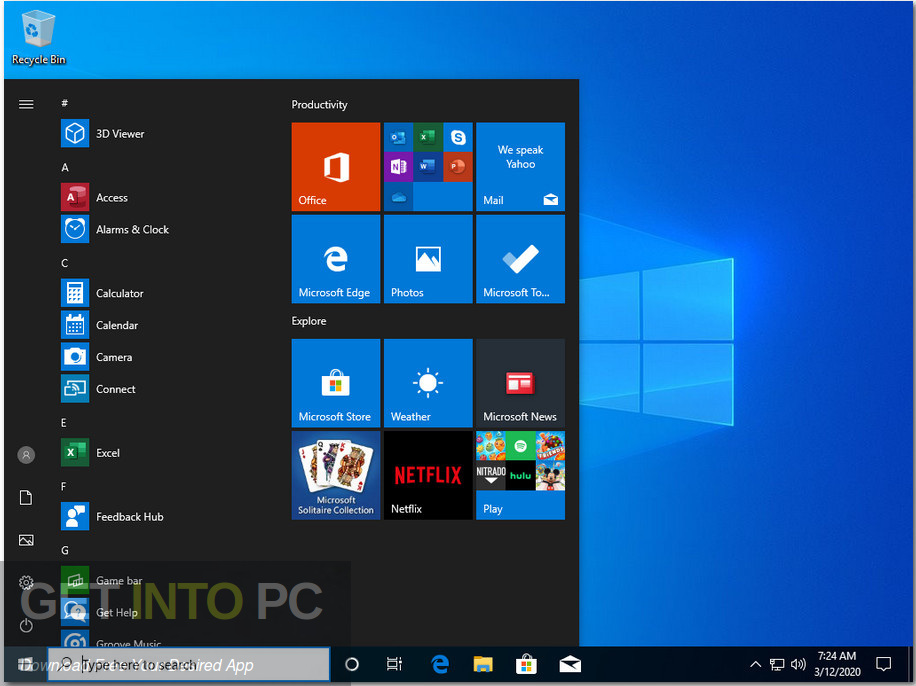
Task: Launch Microsoft Edge from the taskbar
Action: point(440,664)
